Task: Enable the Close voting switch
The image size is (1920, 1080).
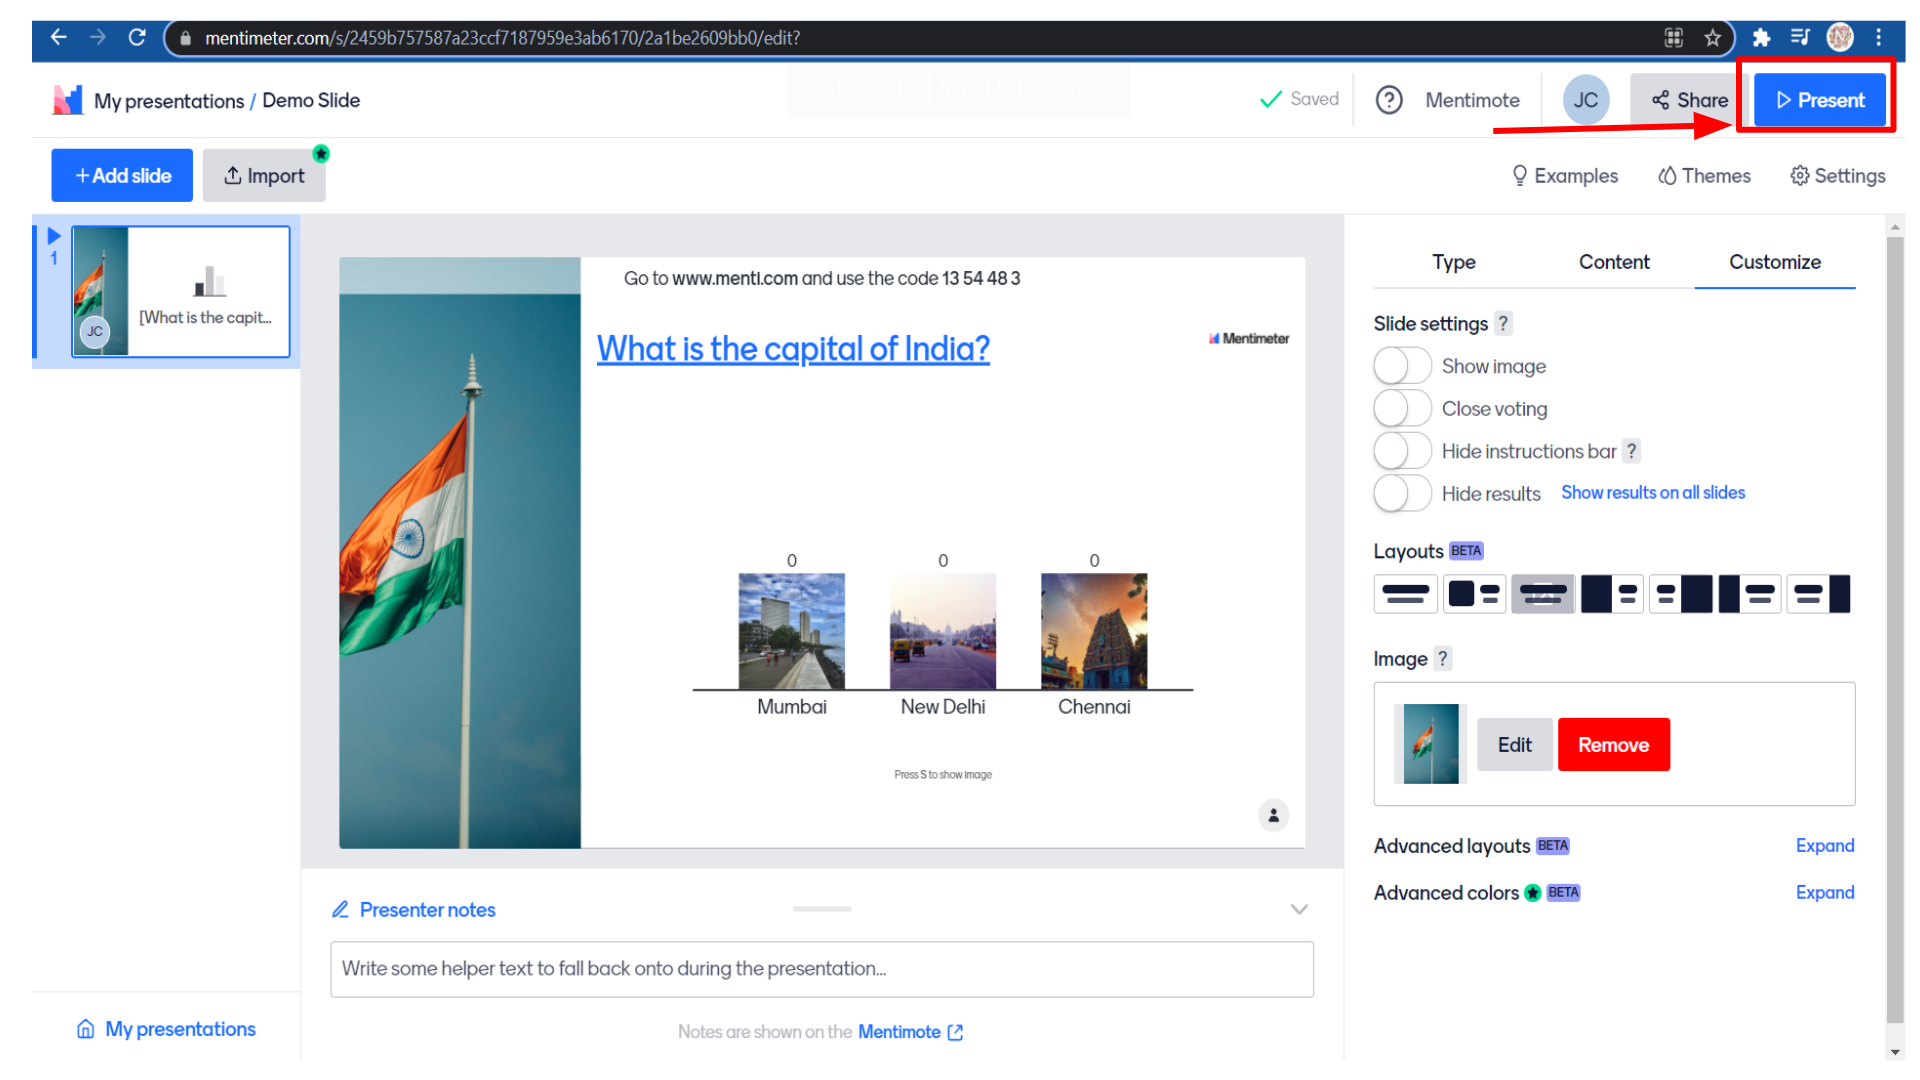Action: pos(1402,409)
